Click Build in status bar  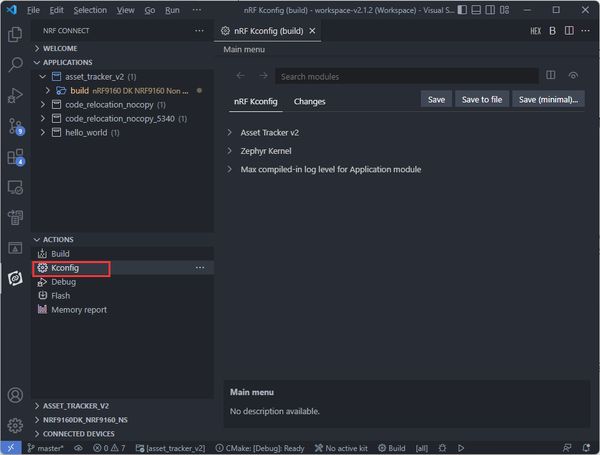[x=392, y=448]
